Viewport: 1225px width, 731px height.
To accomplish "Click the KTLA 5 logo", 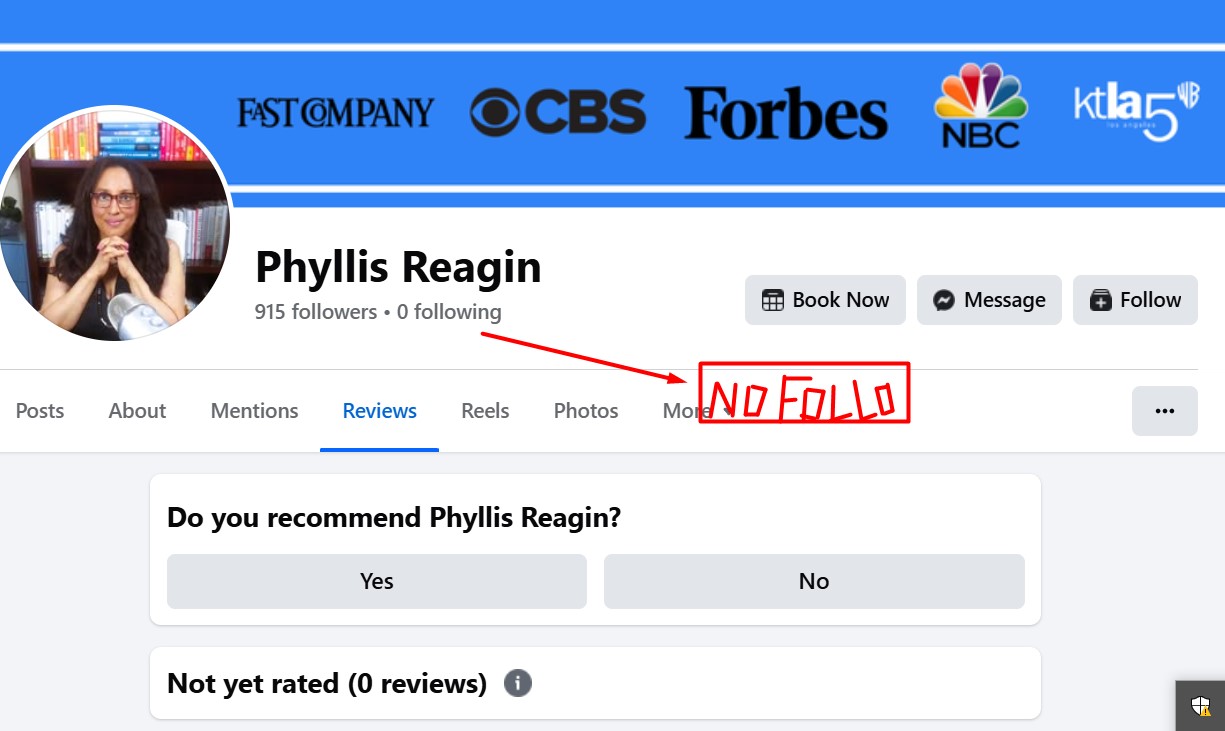I will [x=1136, y=111].
